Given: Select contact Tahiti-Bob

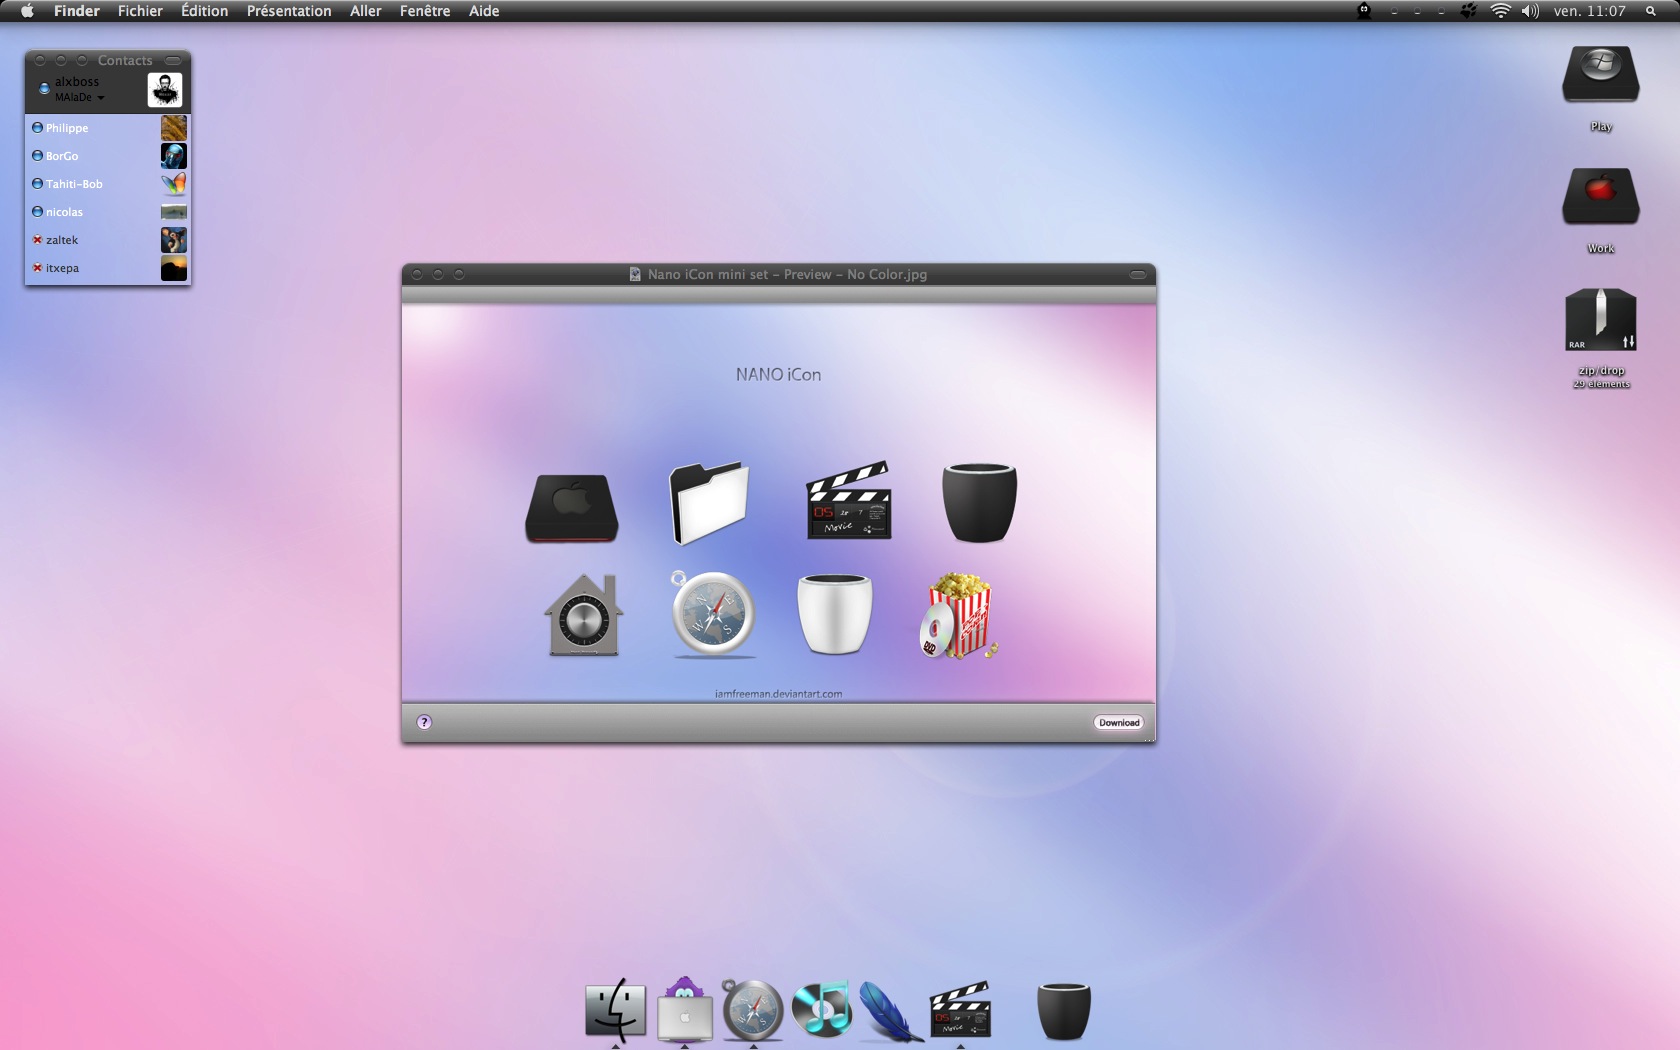Looking at the screenshot, I should click(108, 184).
